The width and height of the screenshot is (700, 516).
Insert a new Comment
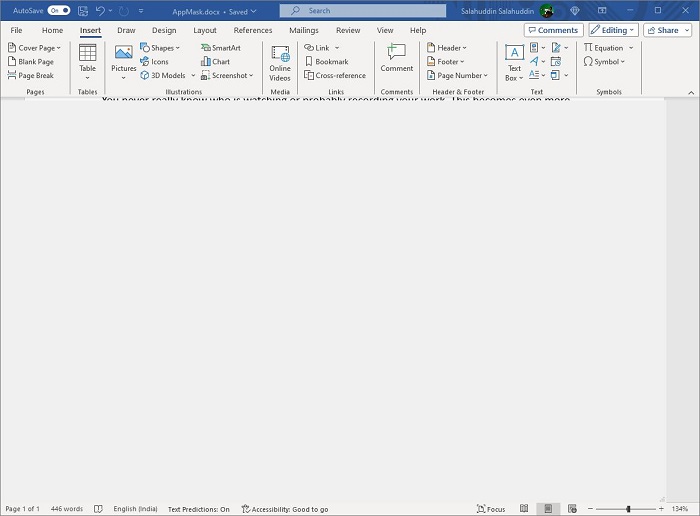[x=396, y=58]
